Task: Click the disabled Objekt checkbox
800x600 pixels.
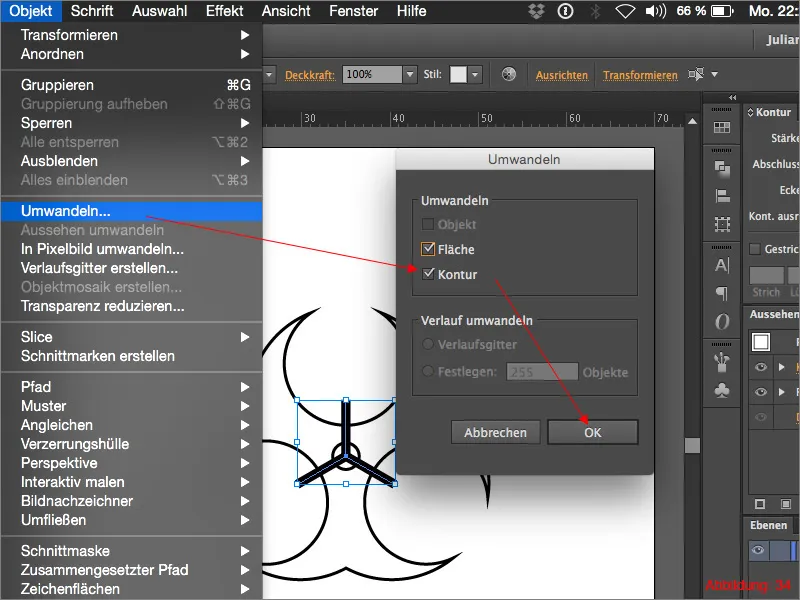Action: pos(428,224)
